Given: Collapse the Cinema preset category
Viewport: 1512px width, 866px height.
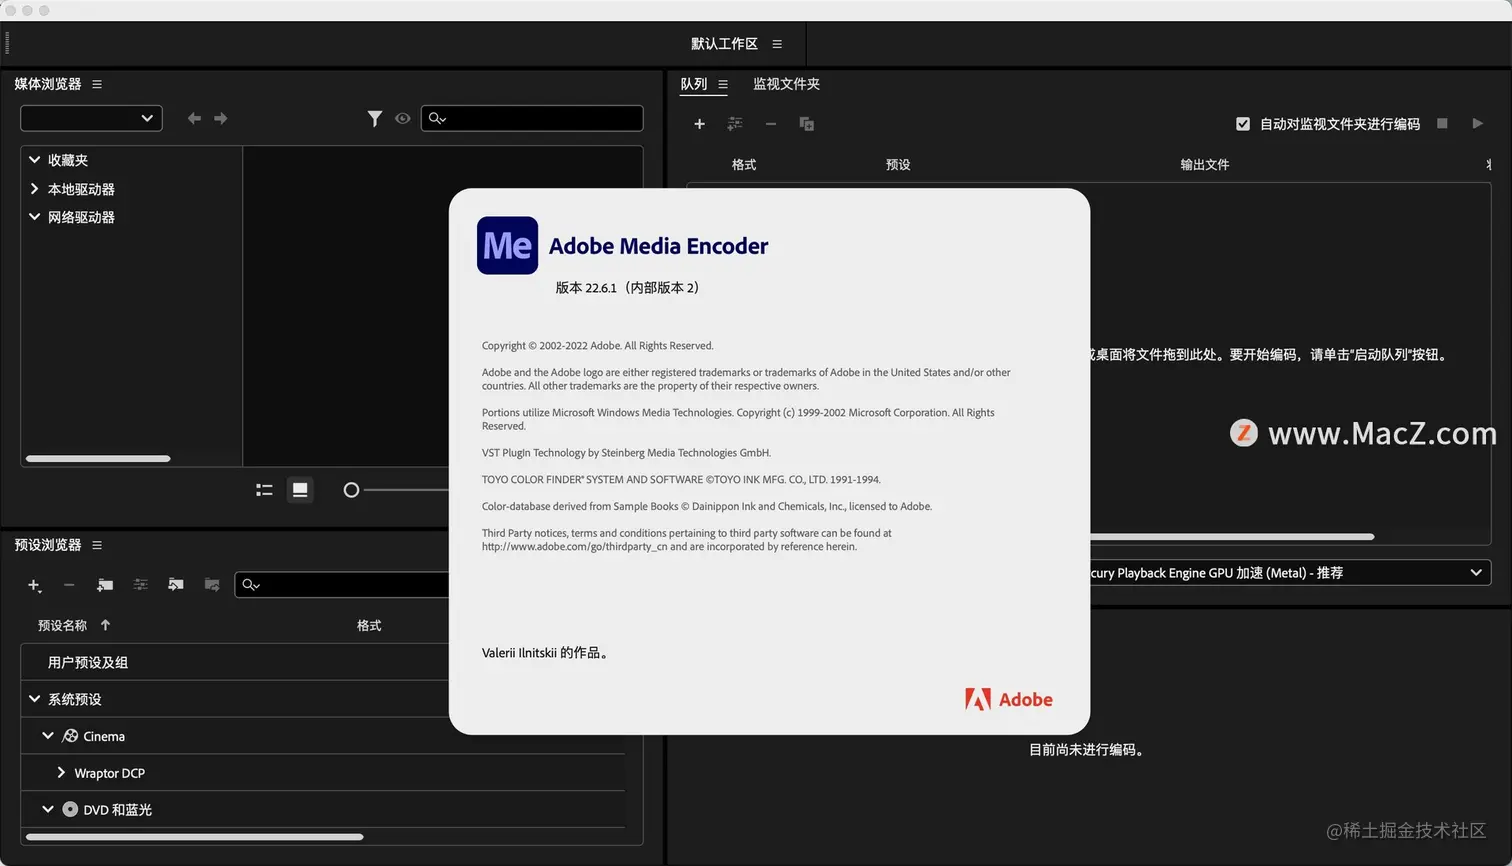Looking at the screenshot, I should 47,736.
